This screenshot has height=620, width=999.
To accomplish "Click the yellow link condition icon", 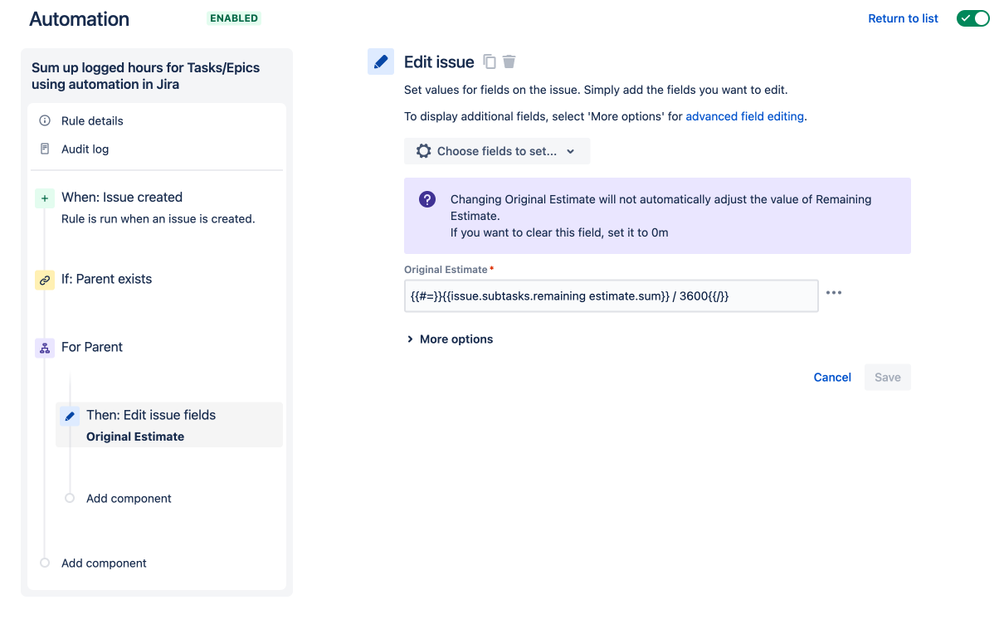I will coord(45,280).
